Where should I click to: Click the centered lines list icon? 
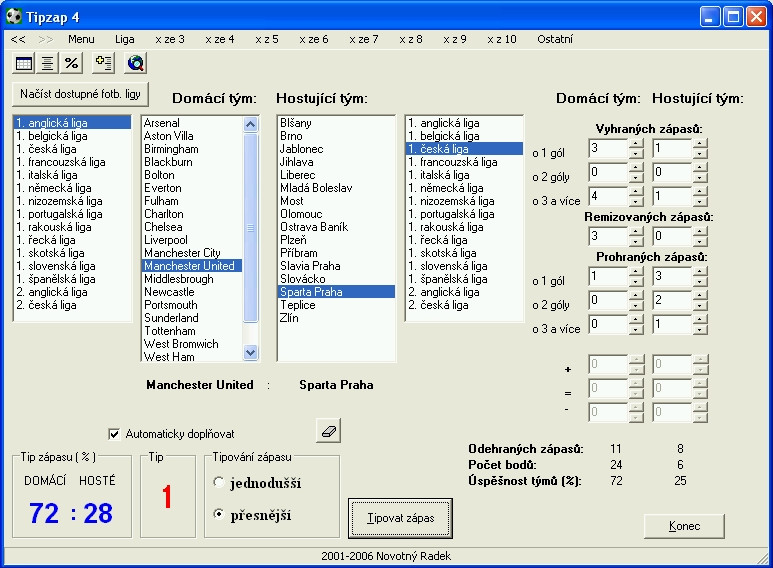[47, 63]
